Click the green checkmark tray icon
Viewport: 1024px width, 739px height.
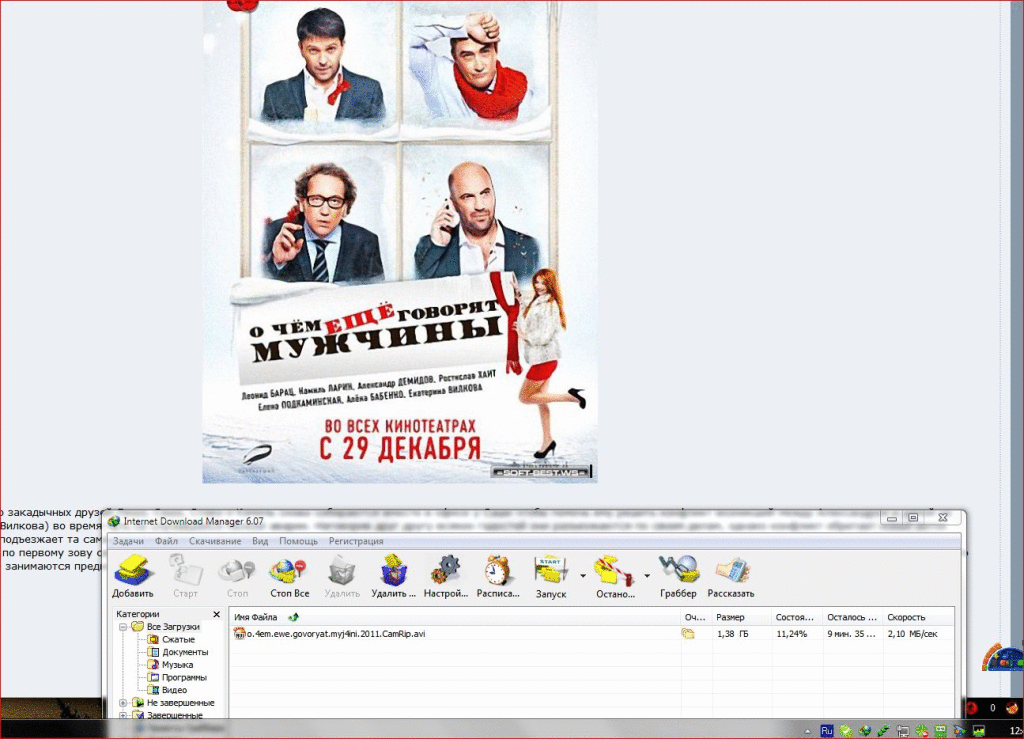coord(846,731)
